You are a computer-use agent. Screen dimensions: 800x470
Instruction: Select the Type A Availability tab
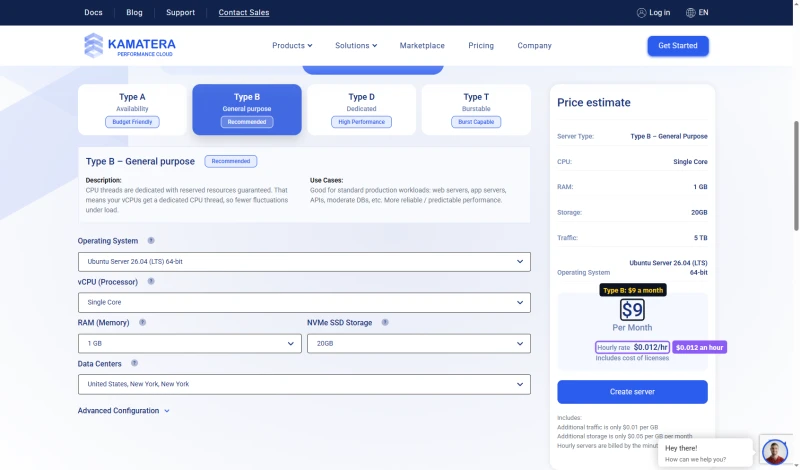(132, 110)
